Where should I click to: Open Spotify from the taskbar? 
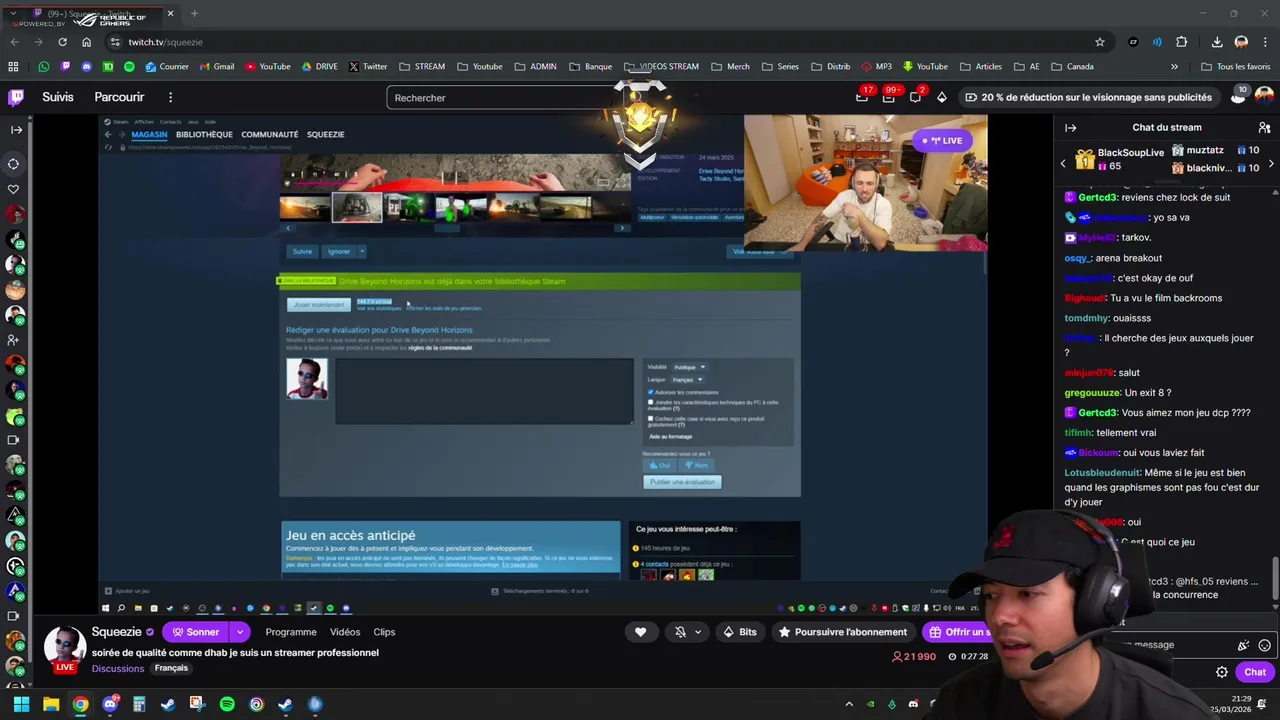[x=227, y=704]
